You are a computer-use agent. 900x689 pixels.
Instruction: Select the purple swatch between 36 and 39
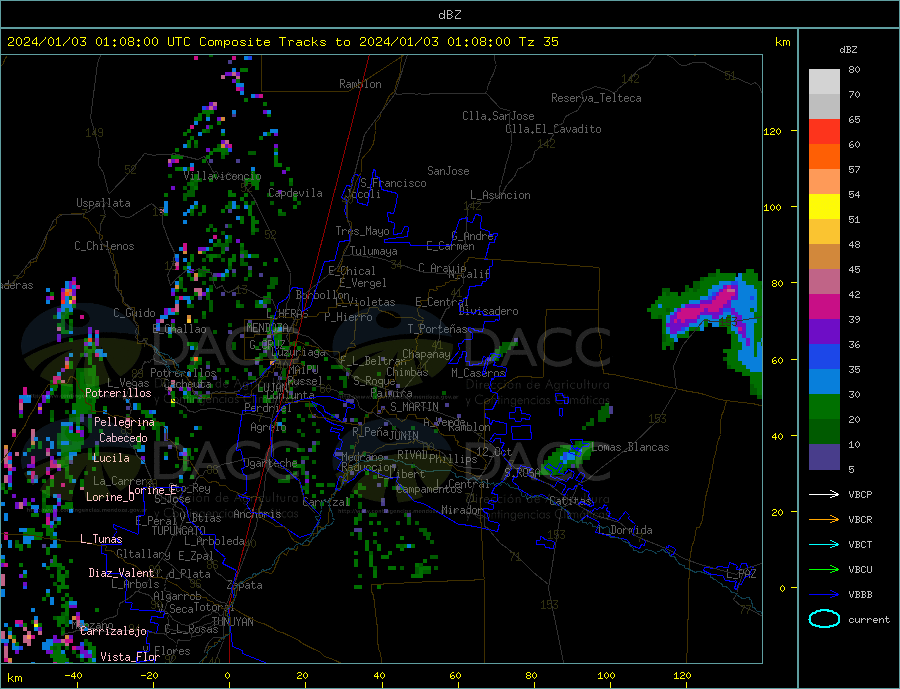pos(824,332)
